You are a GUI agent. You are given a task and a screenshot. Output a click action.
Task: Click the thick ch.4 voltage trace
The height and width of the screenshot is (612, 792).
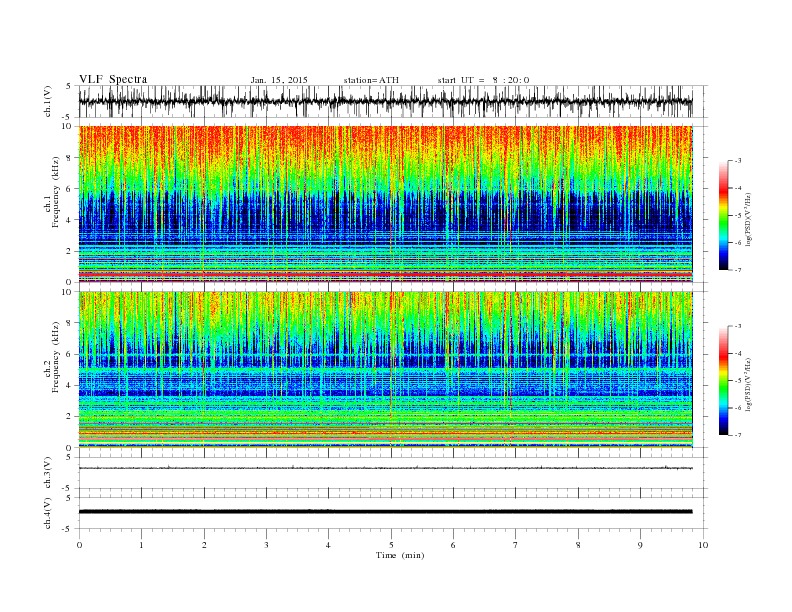[x=385, y=512]
